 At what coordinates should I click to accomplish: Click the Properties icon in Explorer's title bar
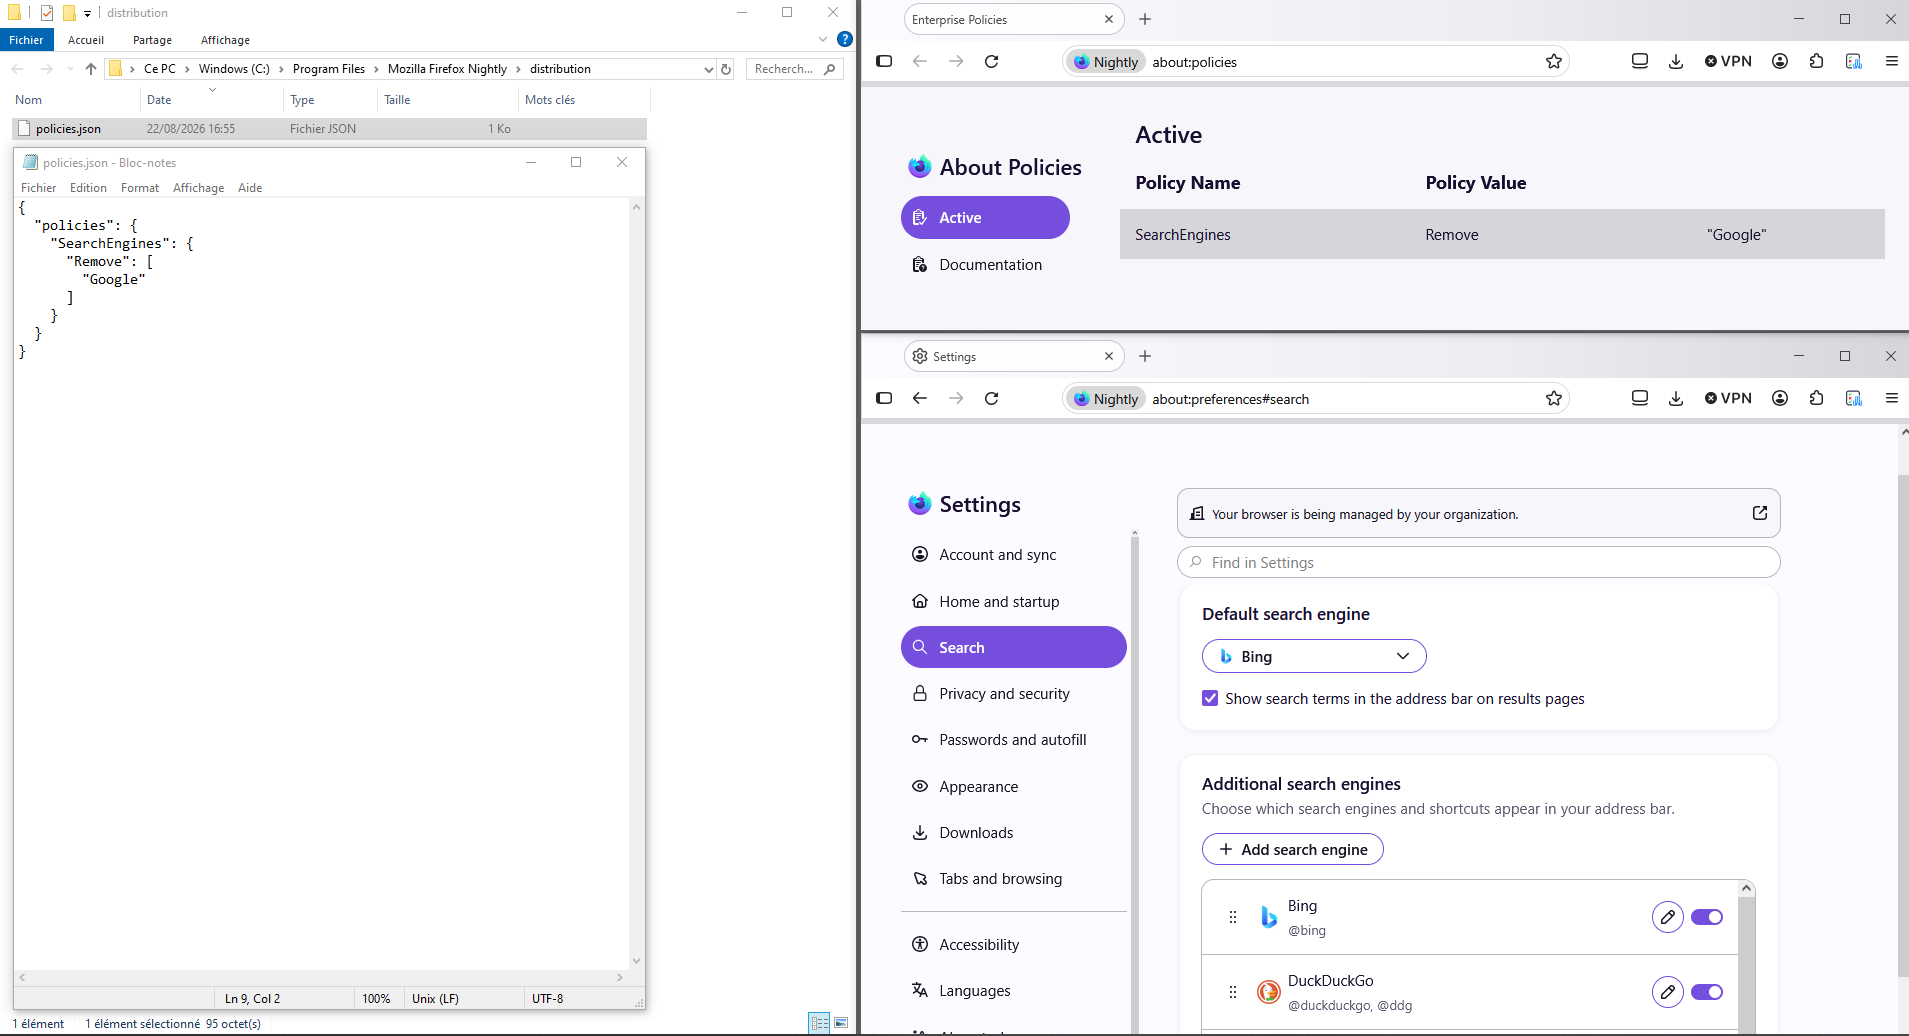tap(47, 13)
